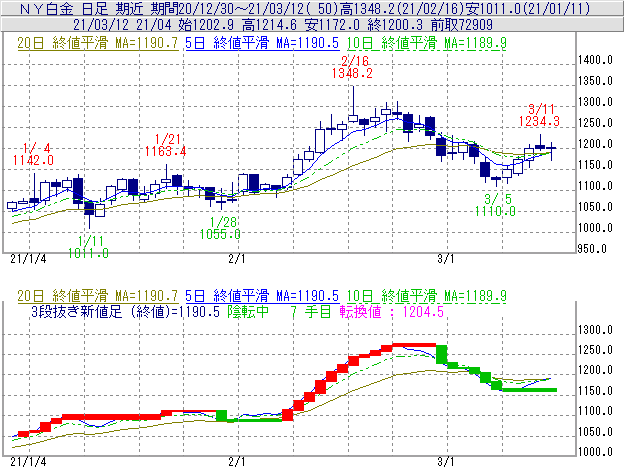624x473 pixels.
Task: Click the close price 終1200.3
Action: tap(395, 25)
